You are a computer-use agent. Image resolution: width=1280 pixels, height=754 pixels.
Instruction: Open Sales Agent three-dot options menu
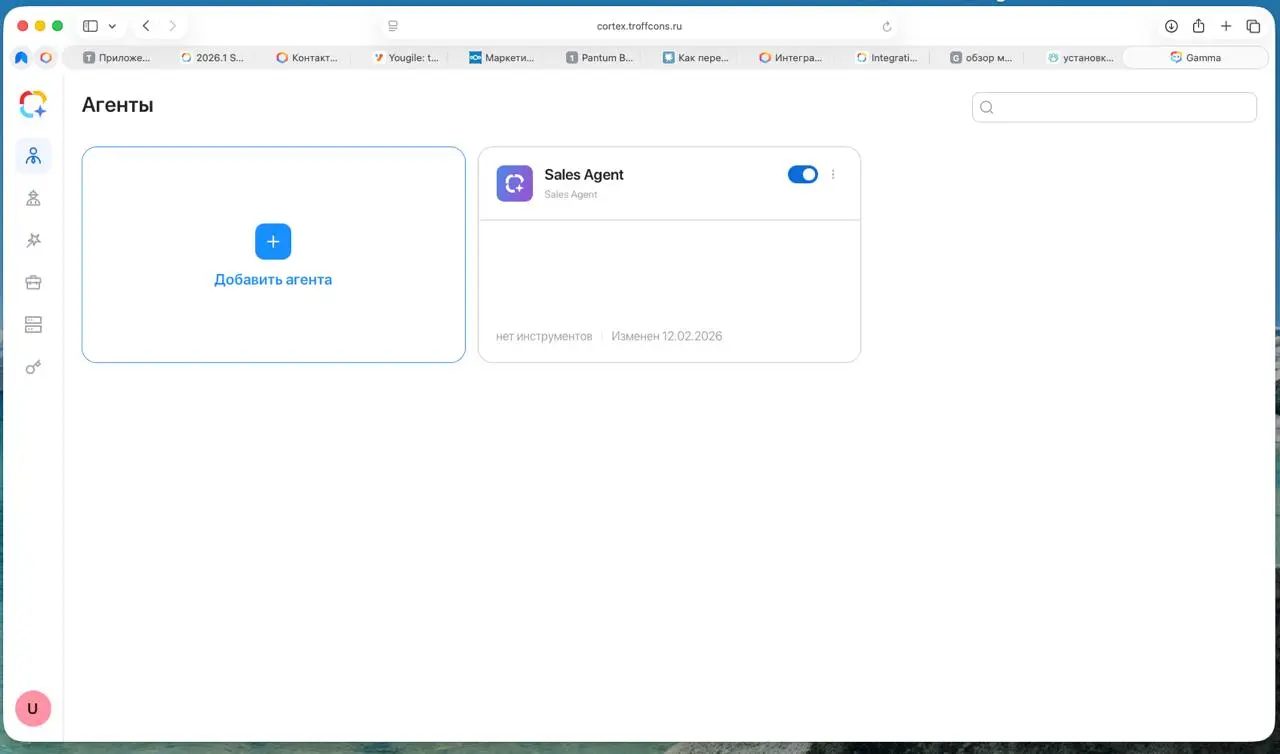(833, 175)
